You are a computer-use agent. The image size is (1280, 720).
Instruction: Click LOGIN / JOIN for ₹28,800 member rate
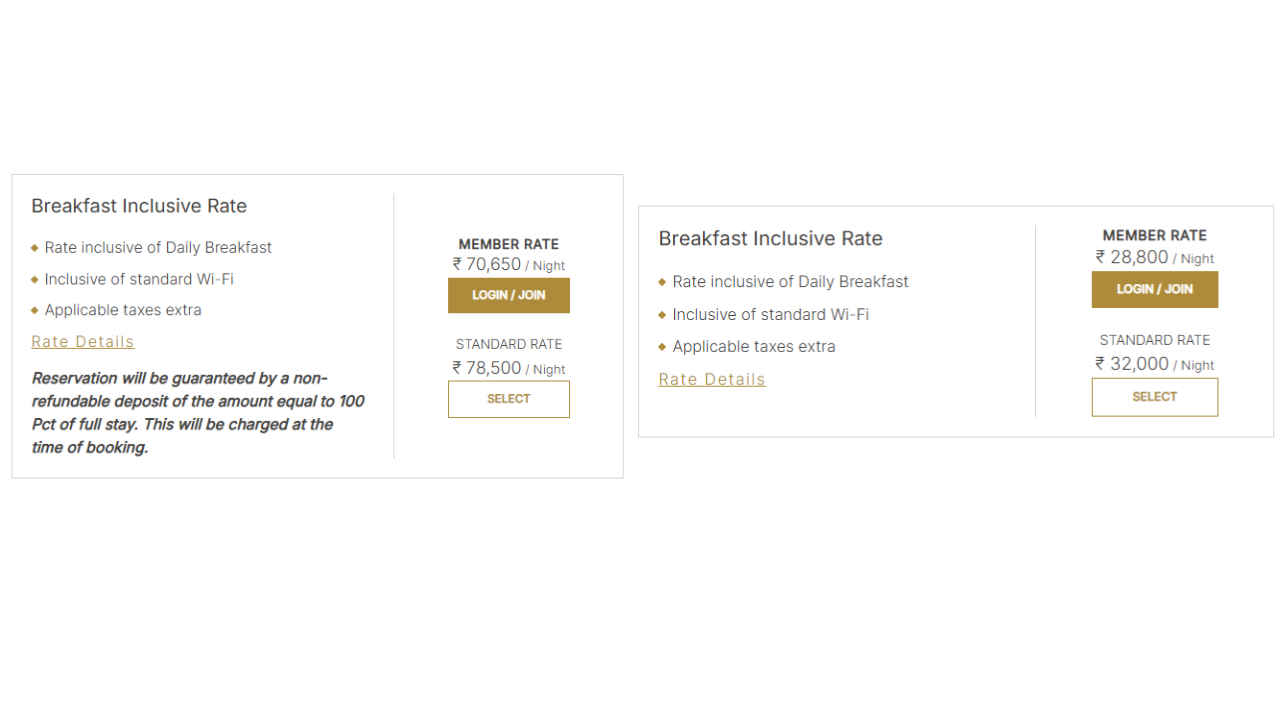pyautogui.click(x=1154, y=289)
